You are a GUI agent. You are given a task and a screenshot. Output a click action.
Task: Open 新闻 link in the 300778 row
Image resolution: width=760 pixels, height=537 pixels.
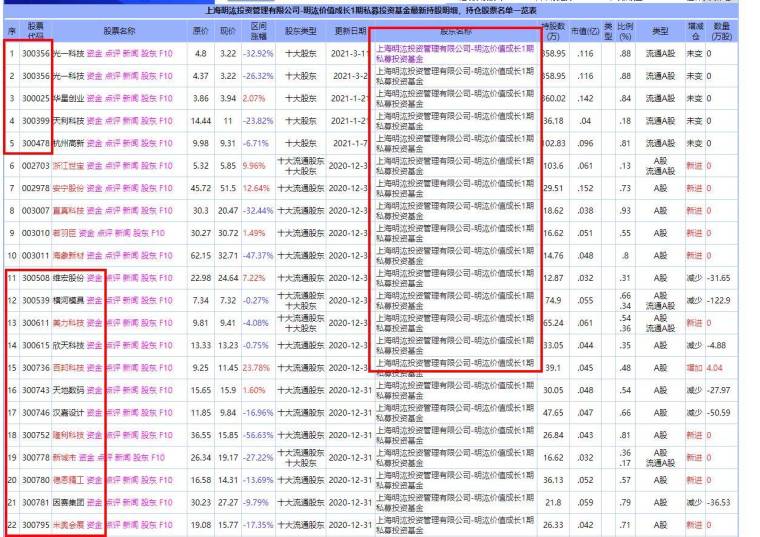(123, 458)
